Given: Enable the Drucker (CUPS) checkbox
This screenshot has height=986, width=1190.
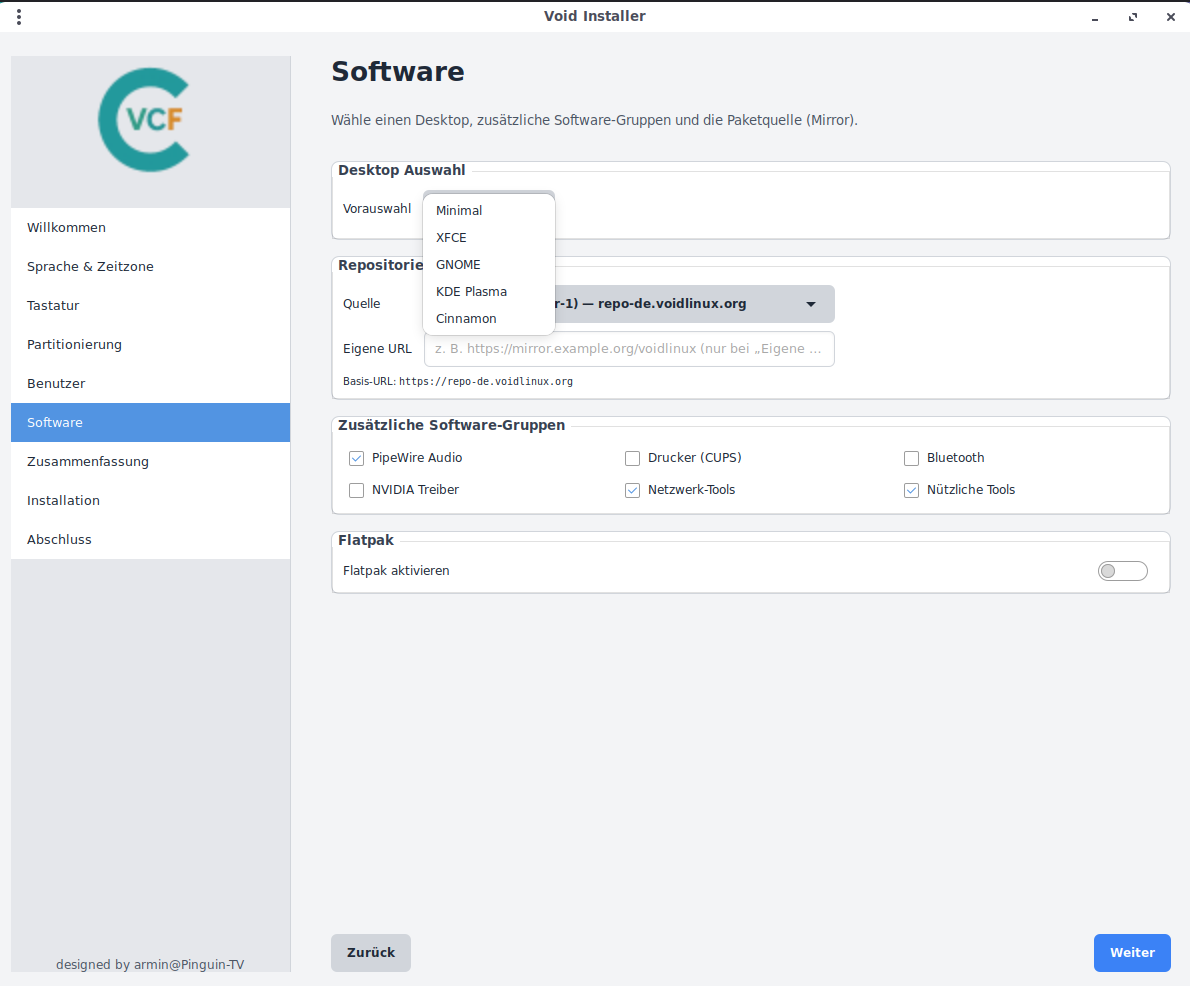Looking at the screenshot, I should (632, 458).
